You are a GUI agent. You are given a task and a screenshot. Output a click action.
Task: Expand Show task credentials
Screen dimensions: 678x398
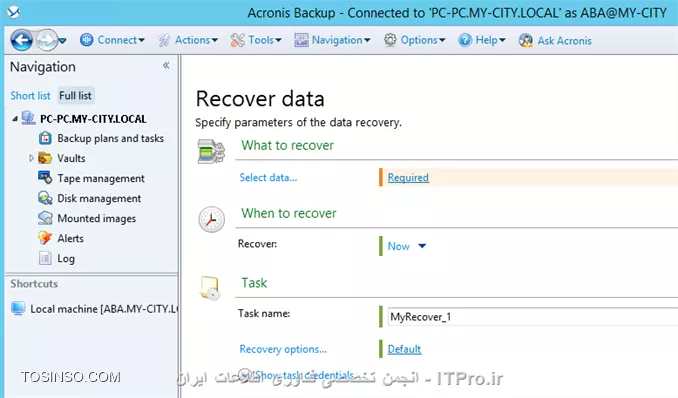pos(297,375)
